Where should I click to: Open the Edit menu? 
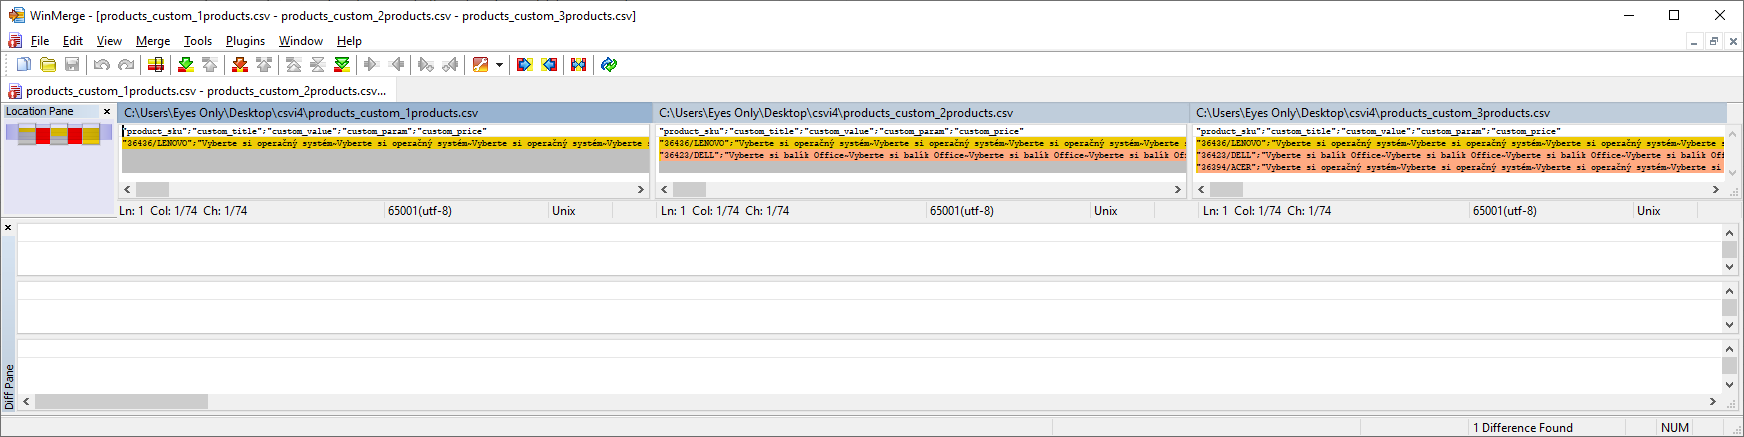click(x=73, y=41)
